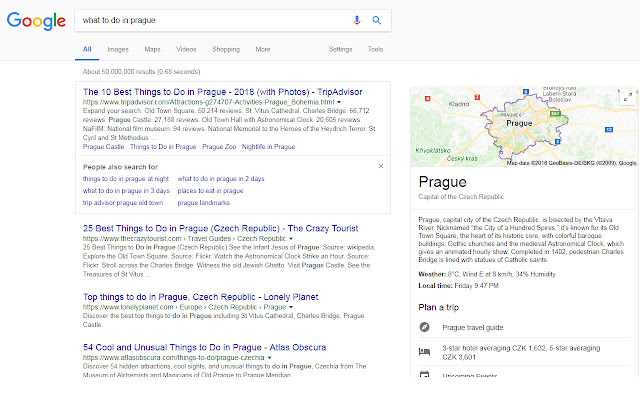Screen dimensions: 640x400
Task: Click the Local time Friday 9:47 PM line
Action: click(x=458, y=285)
